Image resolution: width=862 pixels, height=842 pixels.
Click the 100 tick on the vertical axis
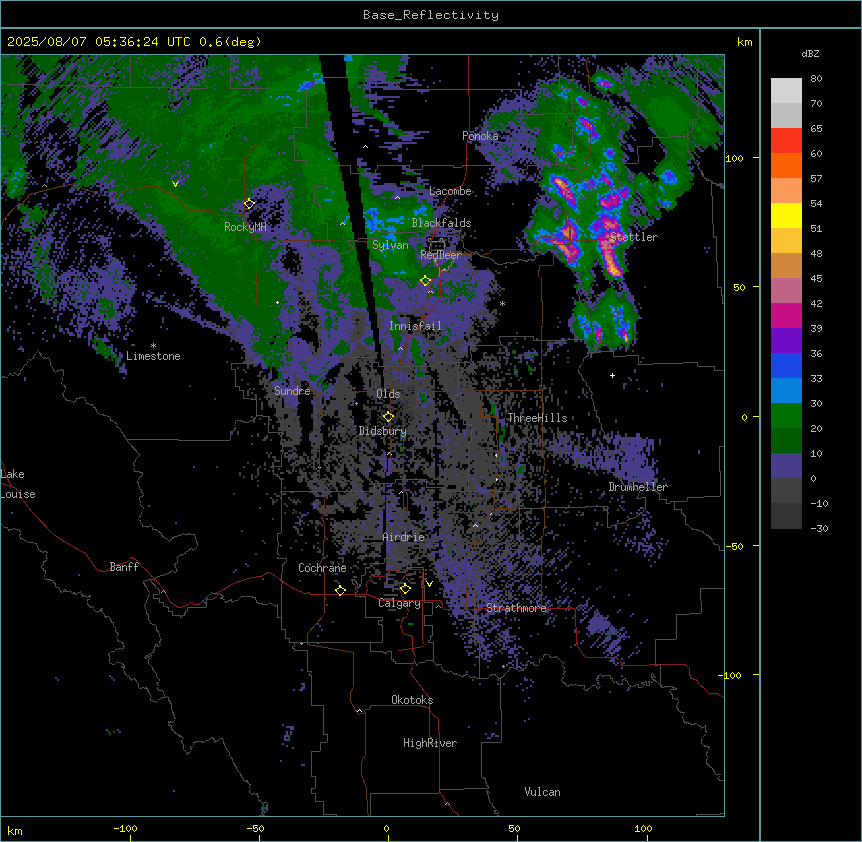[734, 158]
